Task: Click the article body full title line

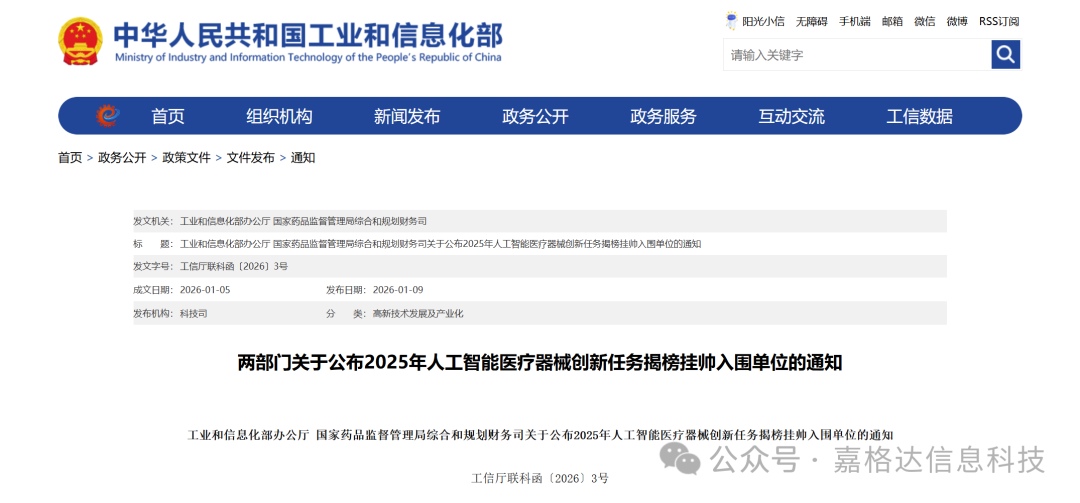Action: click(540, 435)
